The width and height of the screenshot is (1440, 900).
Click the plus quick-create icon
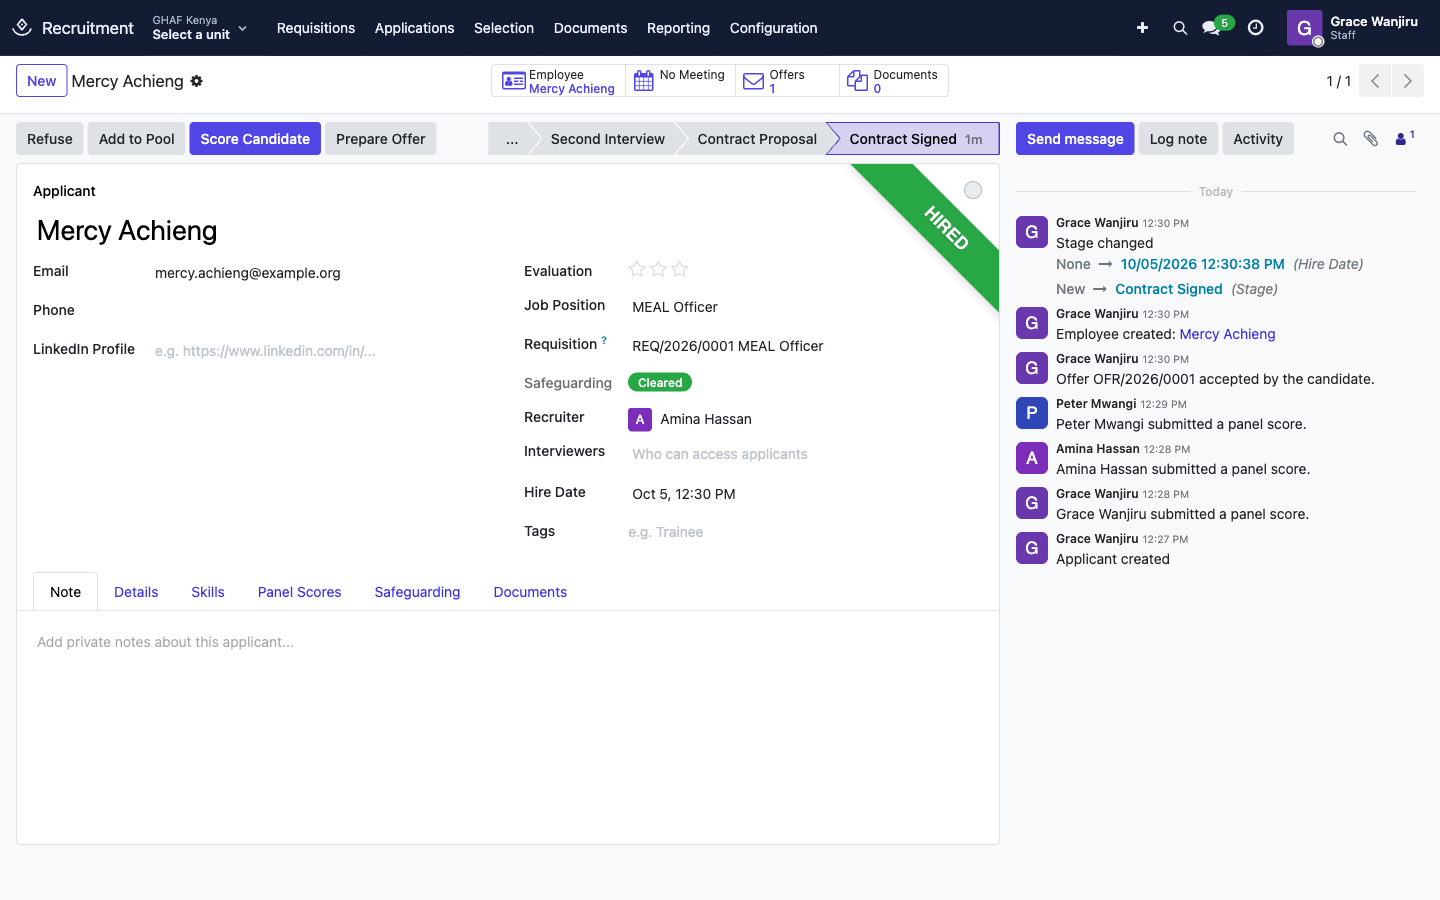click(x=1142, y=28)
